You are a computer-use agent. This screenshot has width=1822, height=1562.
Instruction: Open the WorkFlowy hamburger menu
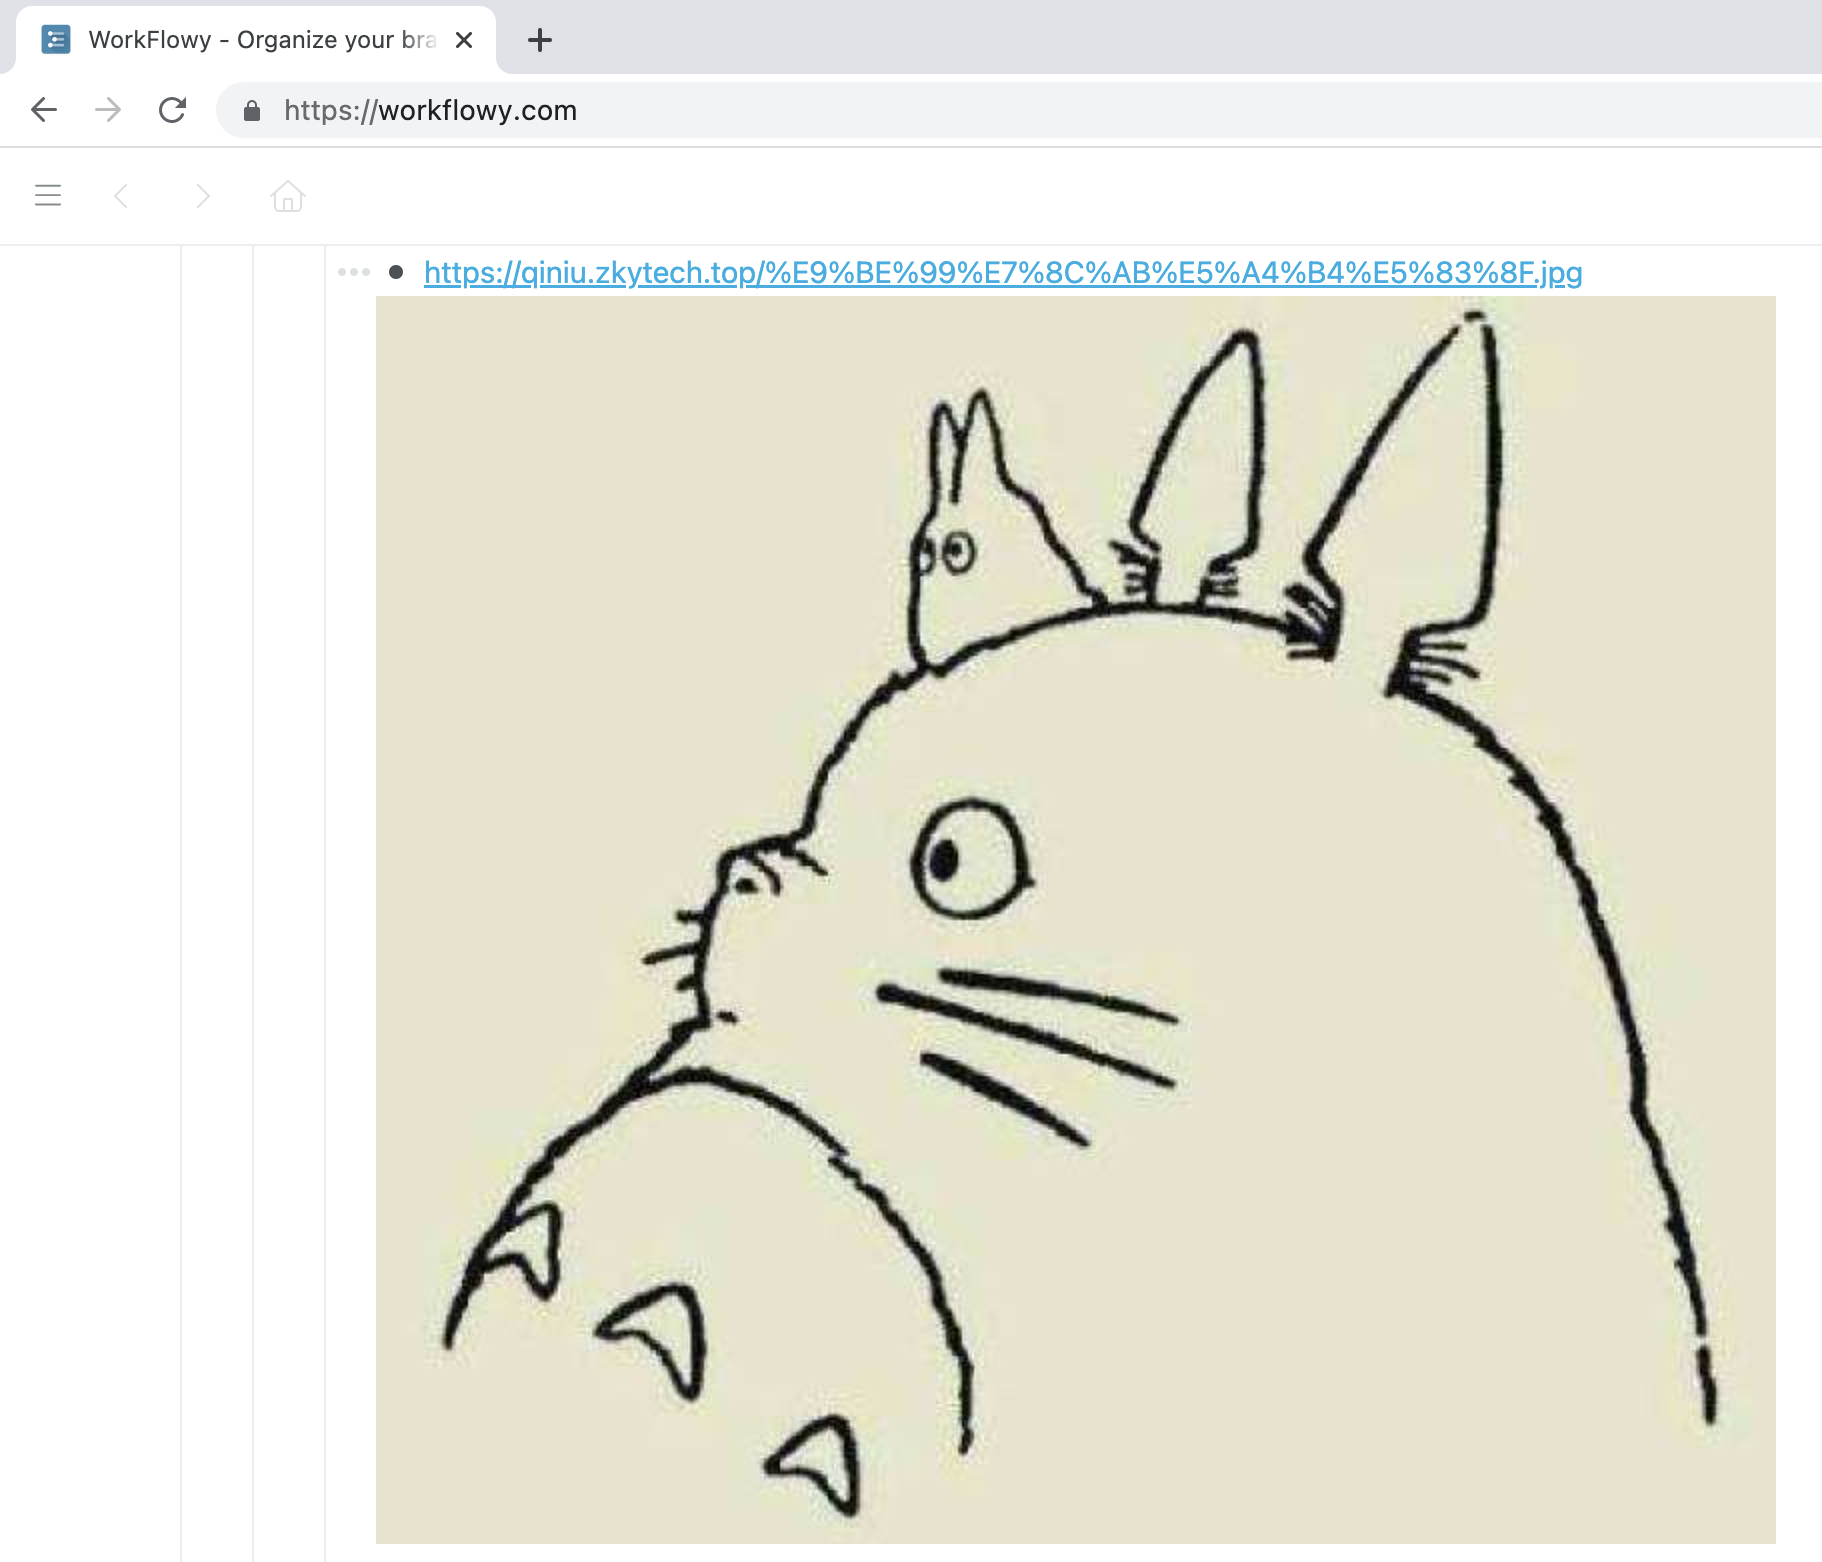(x=48, y=195)
